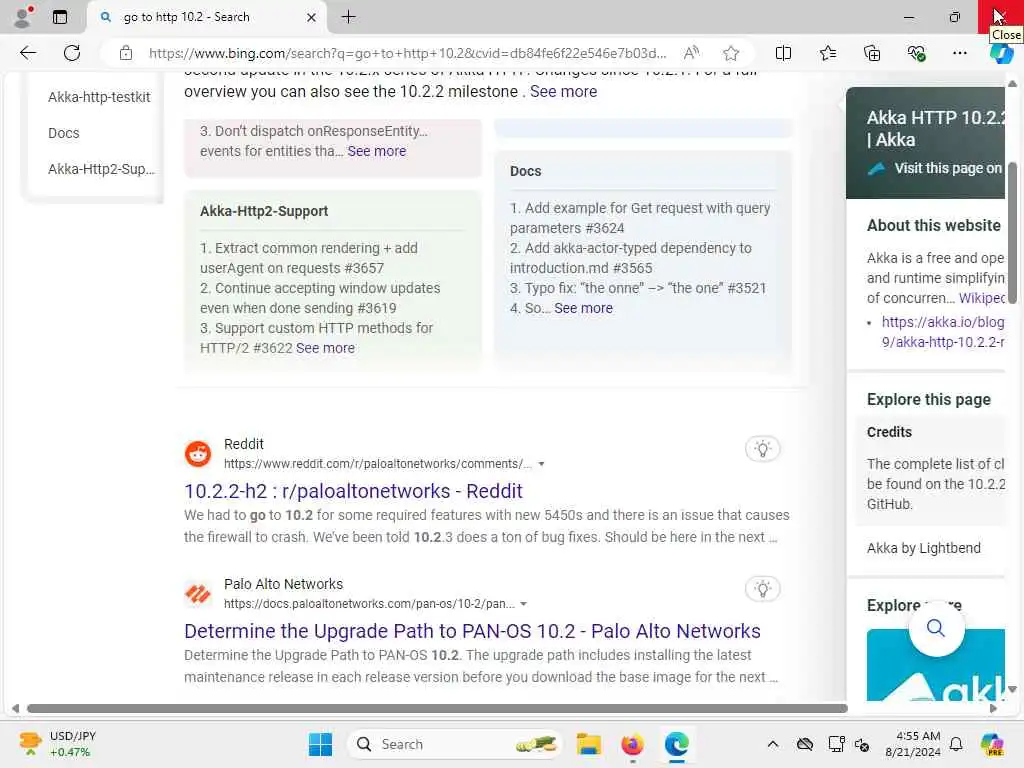The width and height of the screenshot is (1024, 768).
Task: View site information lock icon
Action: [125, 53]
